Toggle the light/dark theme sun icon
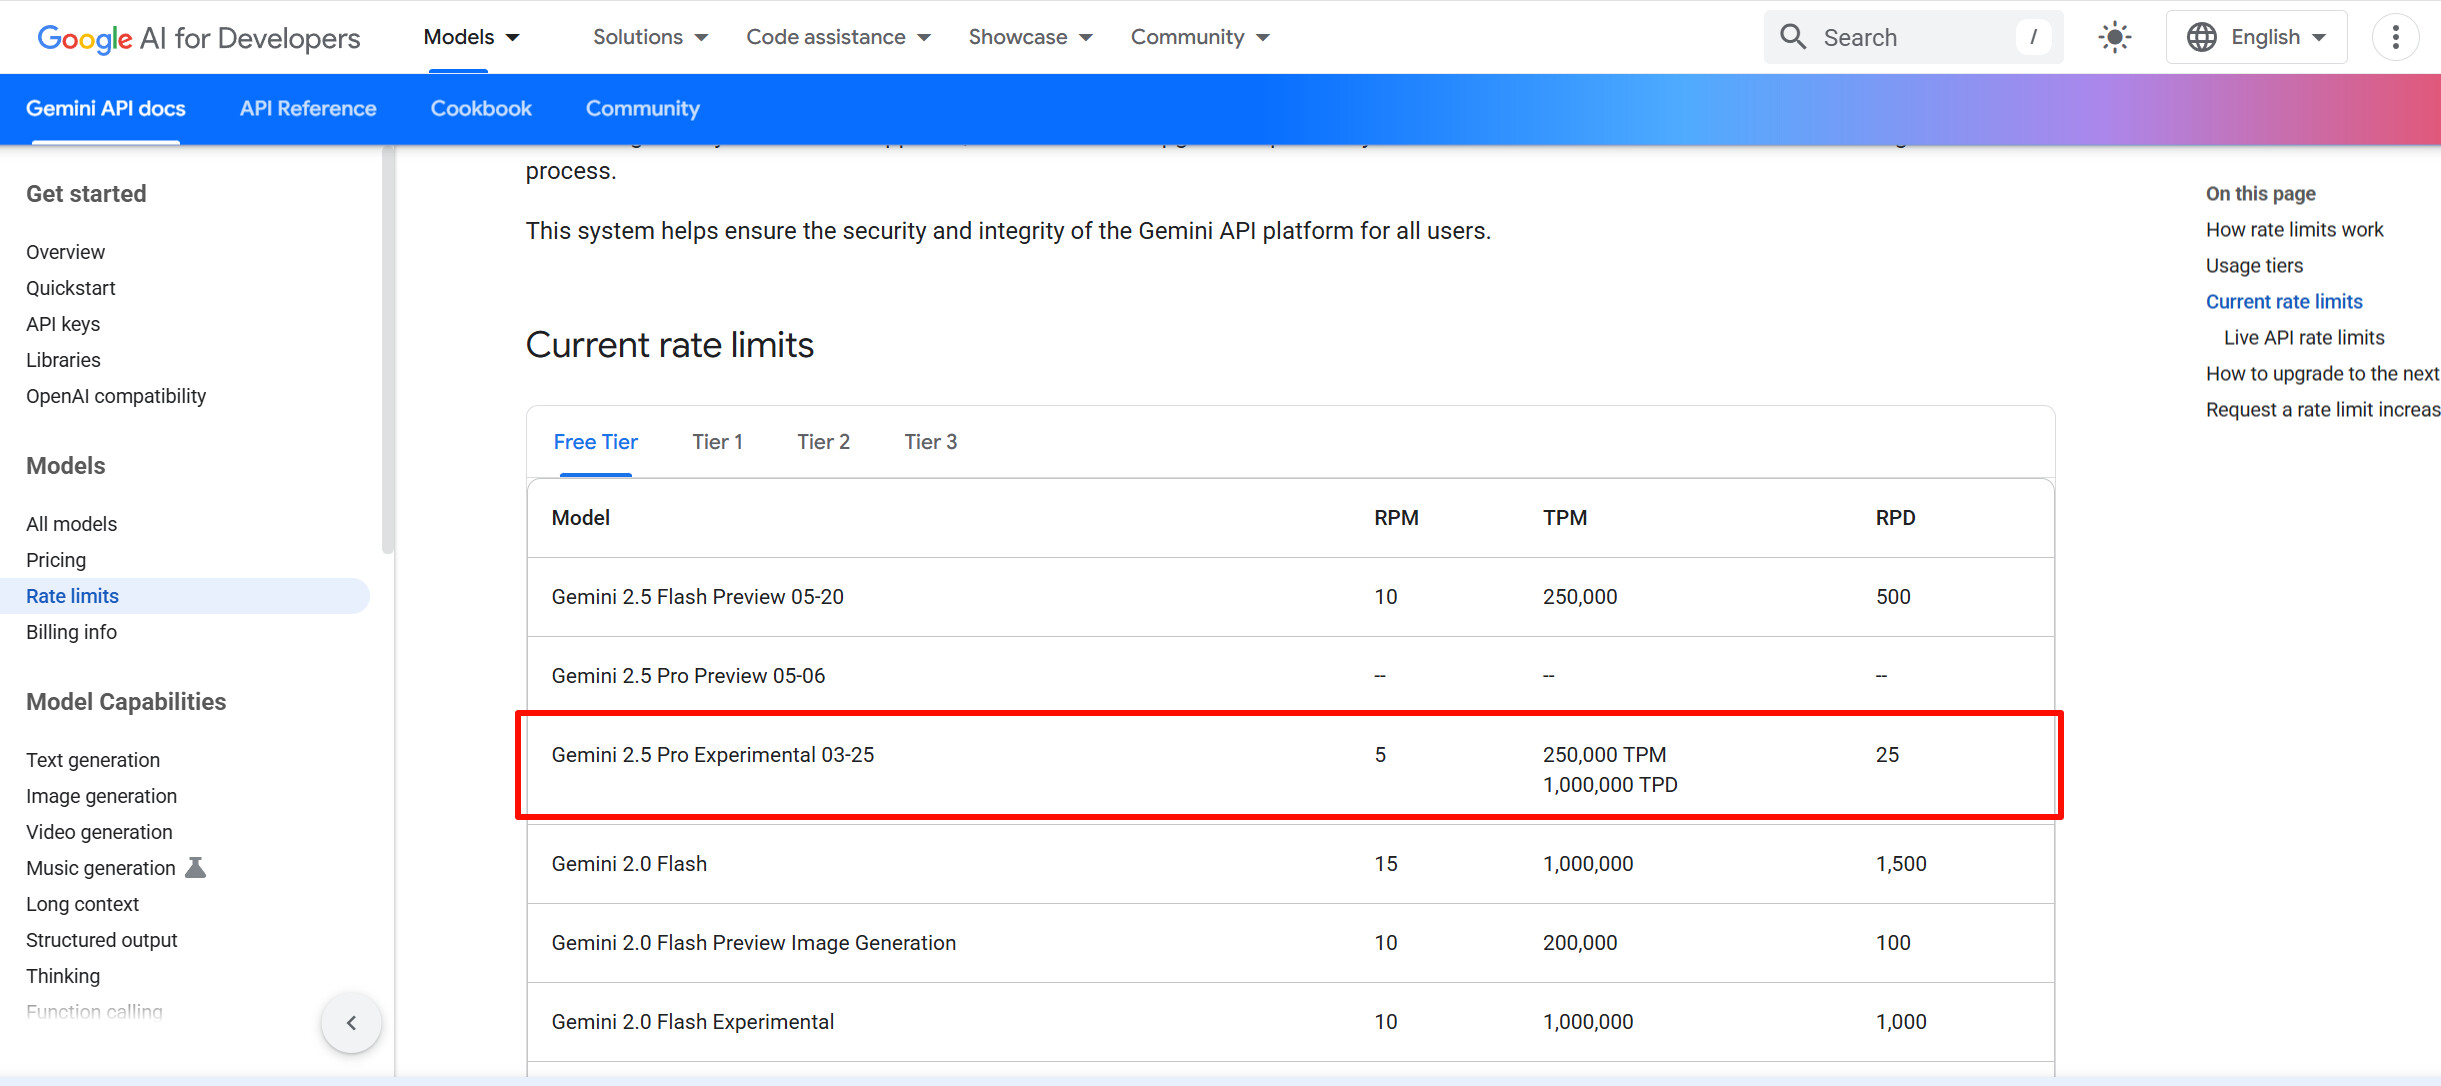The width and height of the screenshot is (2441, 1086). point(2114,38)
